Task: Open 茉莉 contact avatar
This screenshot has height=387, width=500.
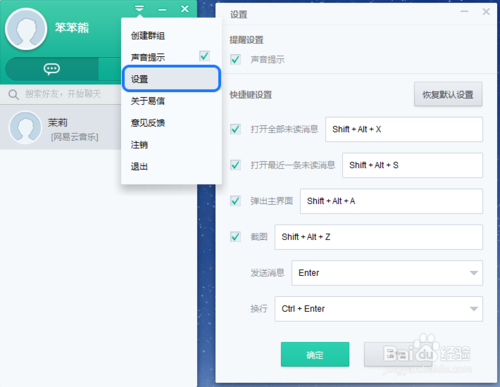Action: click(25, 127)
